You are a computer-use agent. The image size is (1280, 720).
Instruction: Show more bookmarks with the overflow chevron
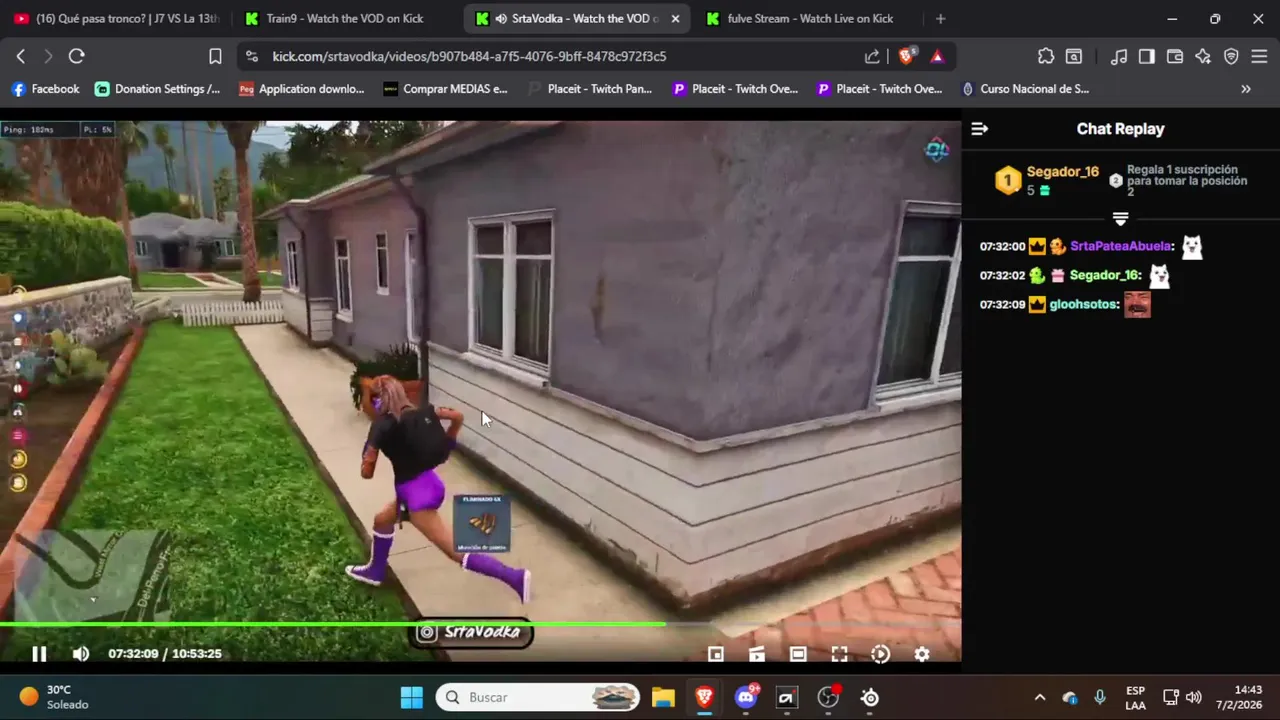pyautogui.click(x=1246, y=89)
